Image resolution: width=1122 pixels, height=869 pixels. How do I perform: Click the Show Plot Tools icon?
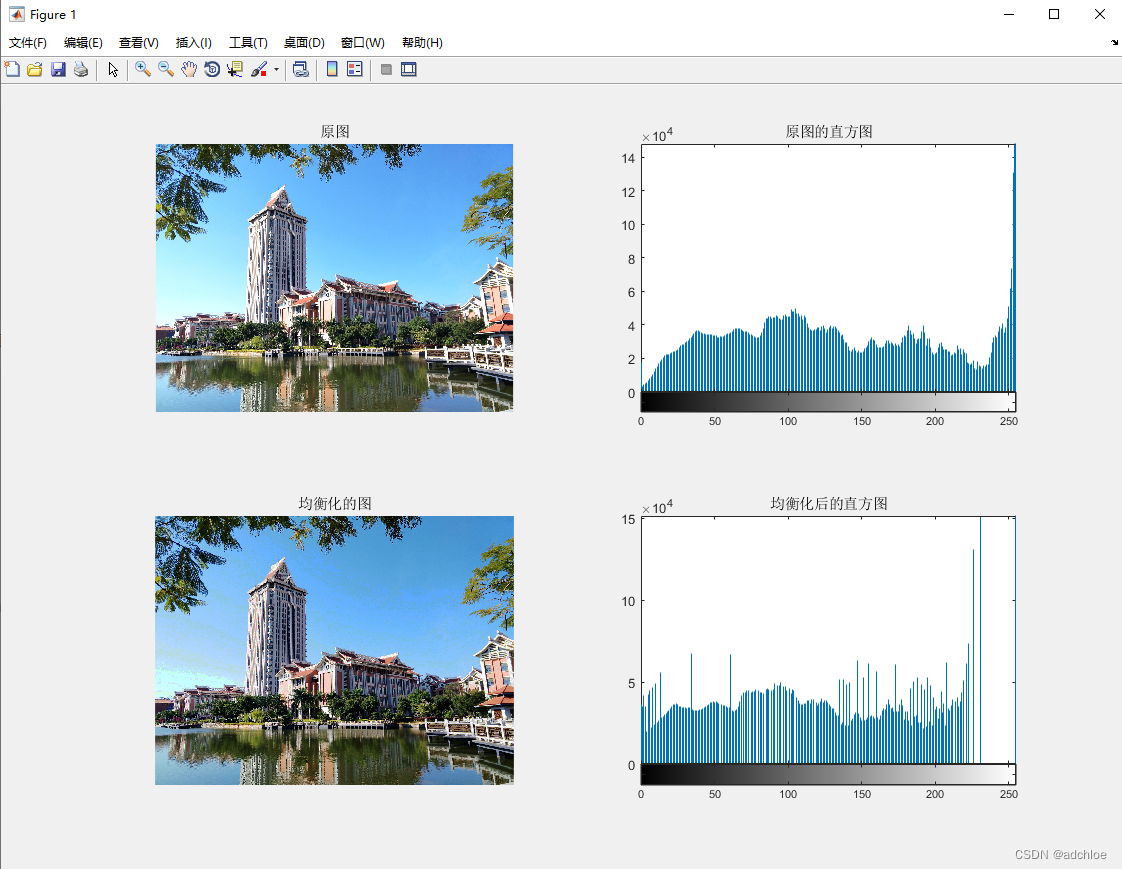coord(409,69)
